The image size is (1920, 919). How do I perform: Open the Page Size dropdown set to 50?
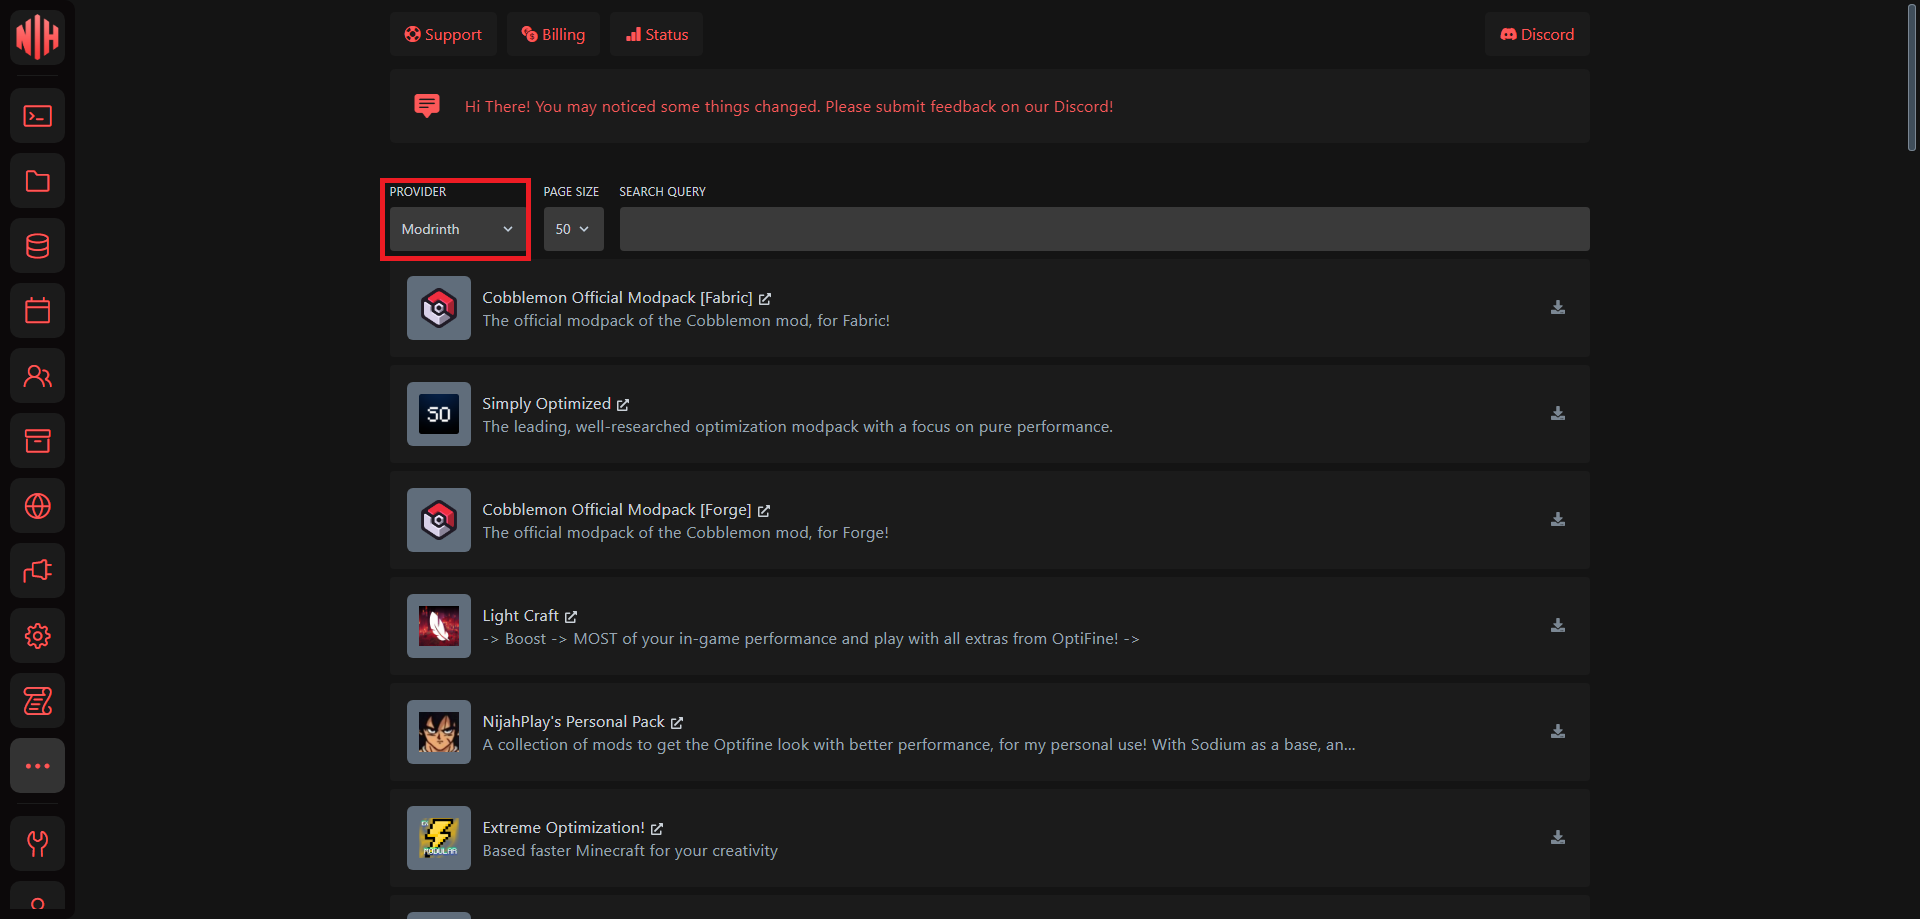tap(572, 229)
